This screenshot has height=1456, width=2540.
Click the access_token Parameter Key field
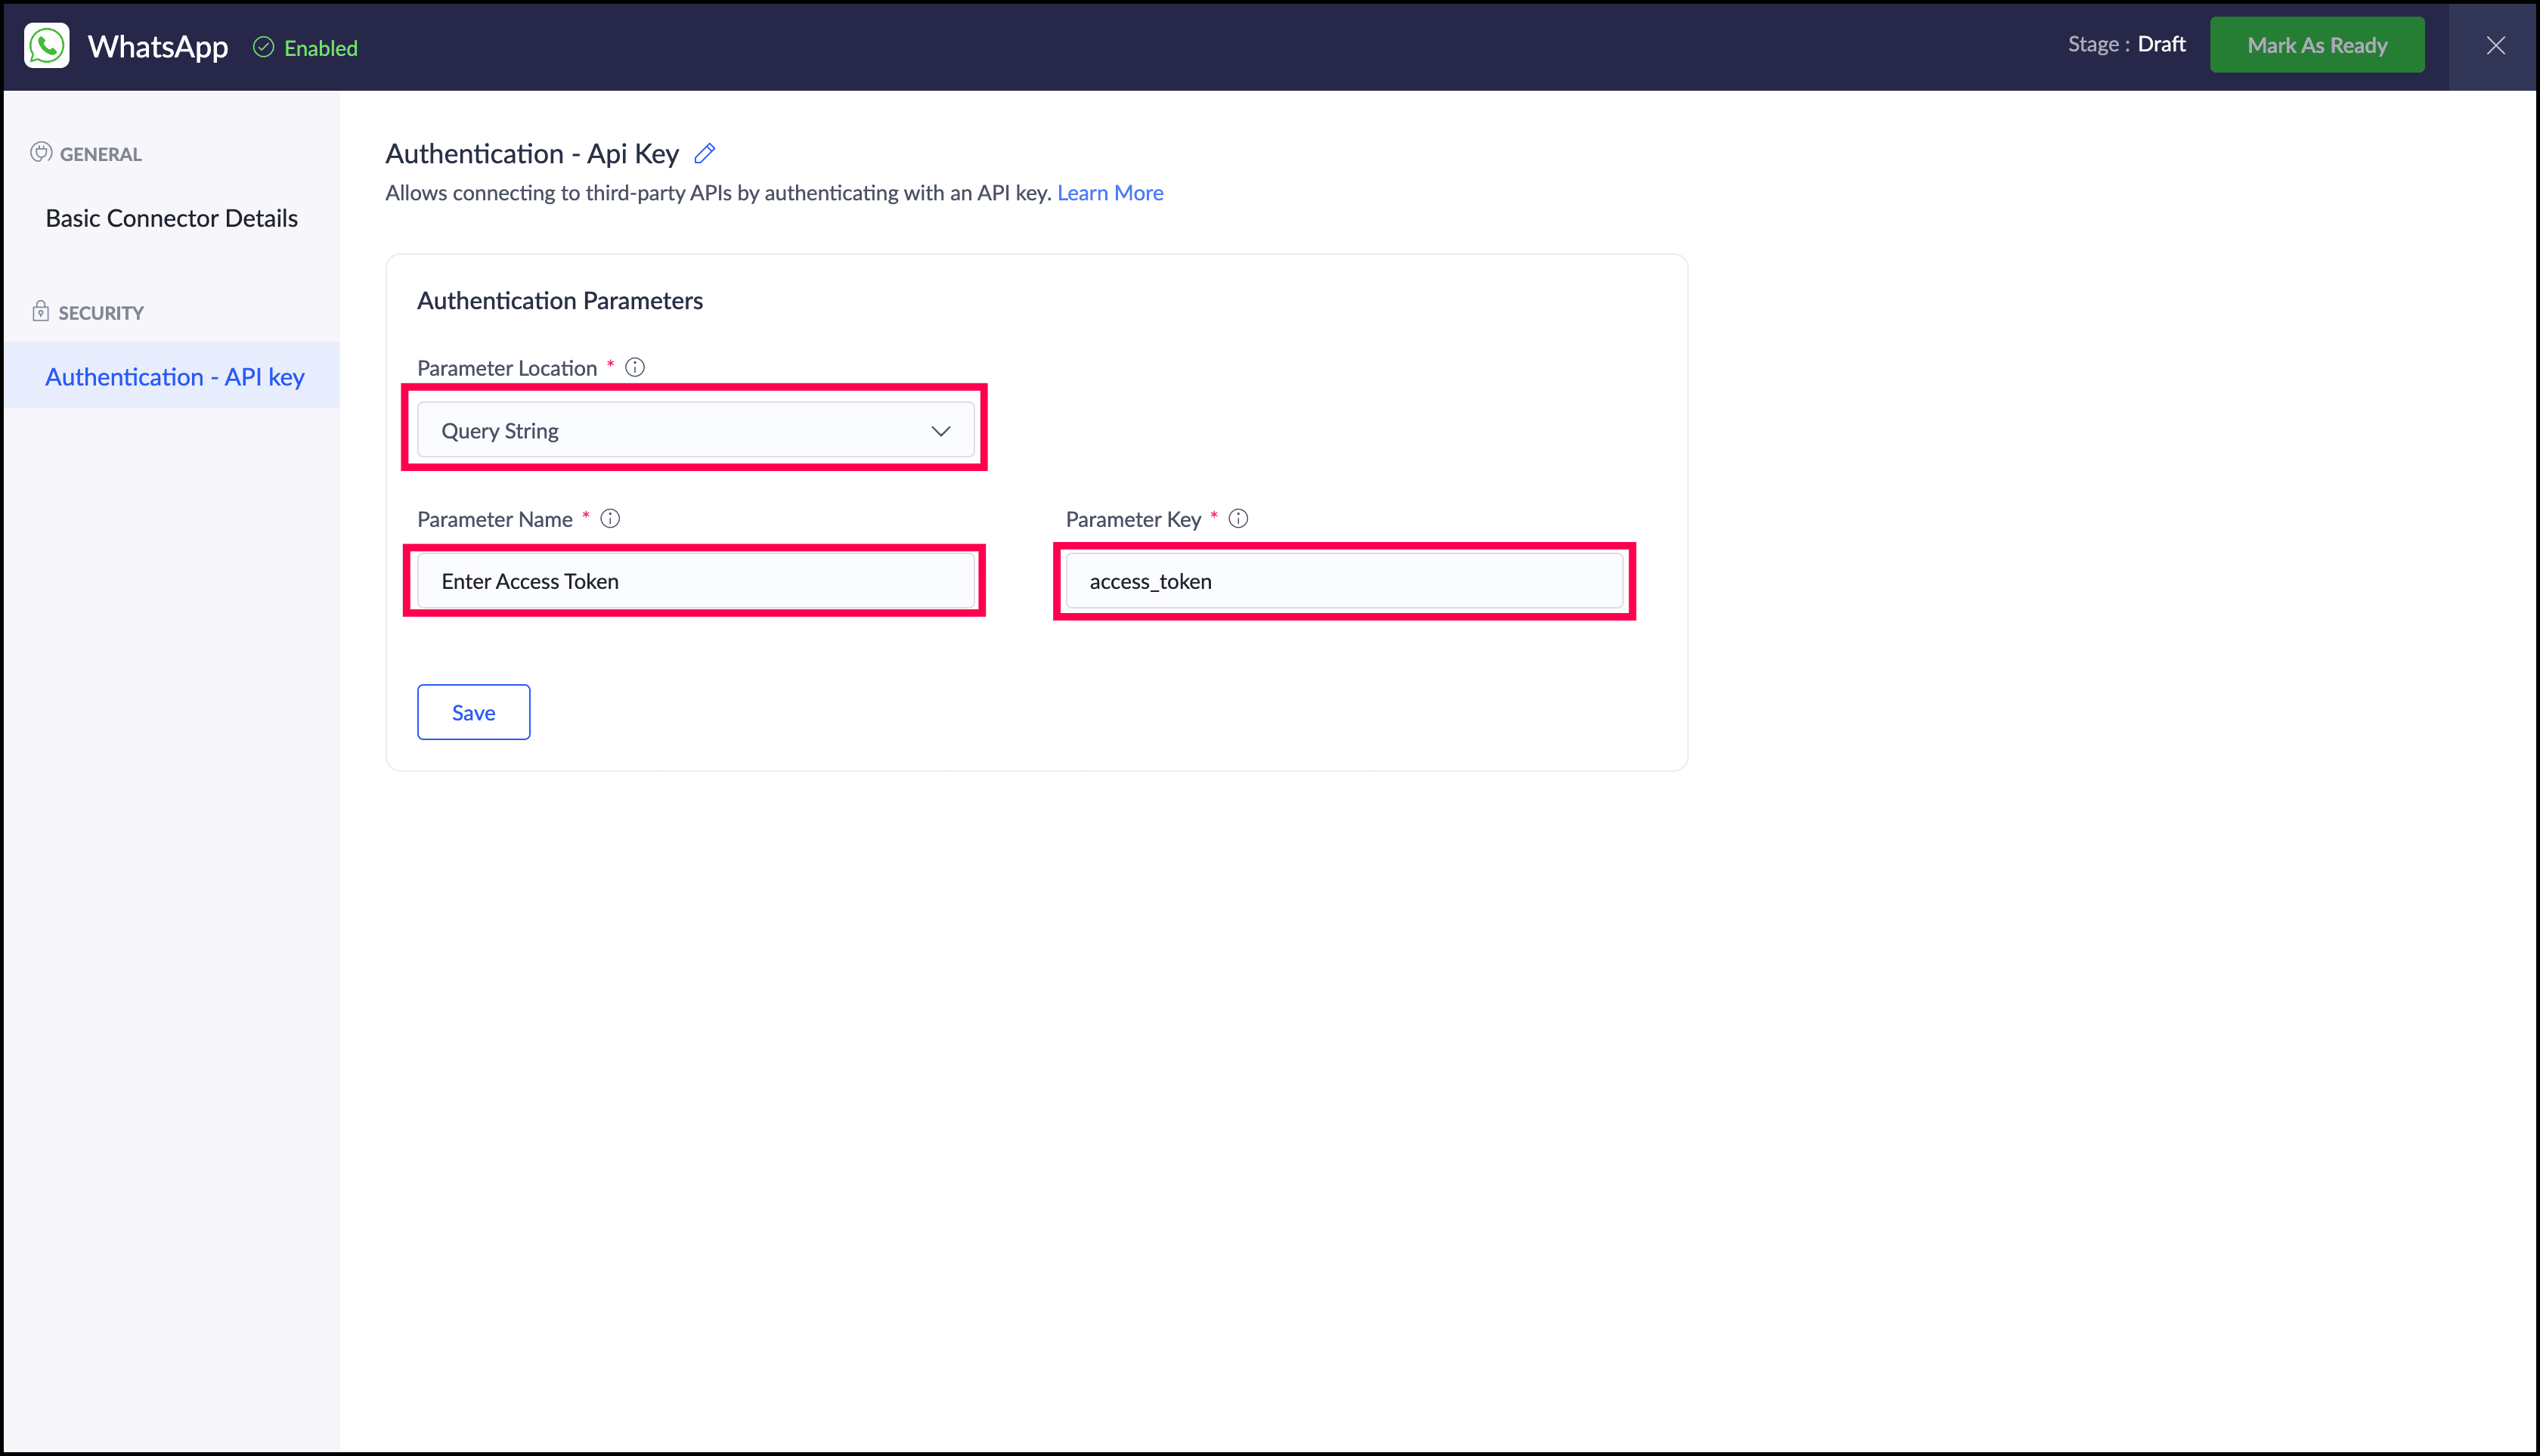[x=1343, y=581]
